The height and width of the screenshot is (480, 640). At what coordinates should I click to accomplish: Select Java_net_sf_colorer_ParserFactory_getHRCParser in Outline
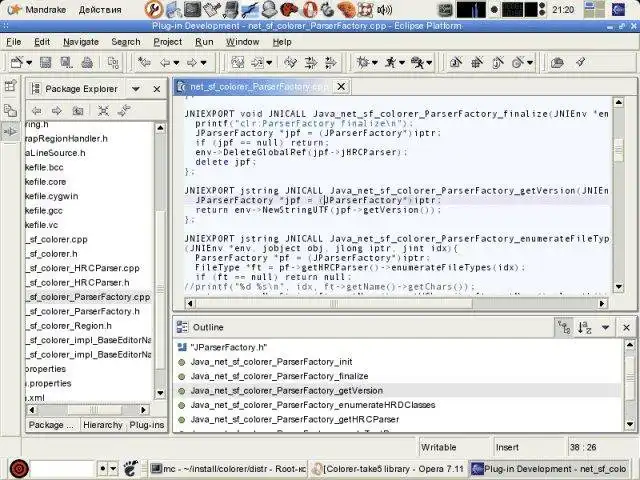[x=295, y=420]
